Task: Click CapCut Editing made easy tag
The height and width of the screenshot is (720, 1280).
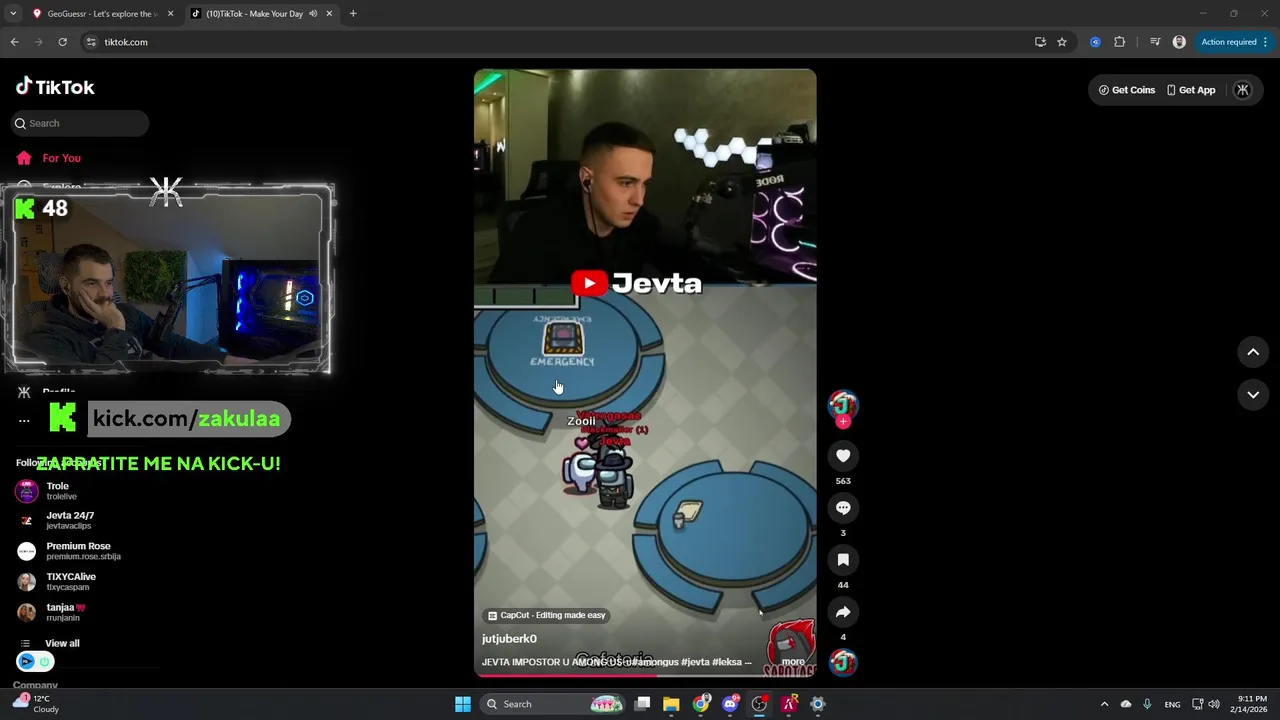Action: pyautogui.click(x=546, y=615)
